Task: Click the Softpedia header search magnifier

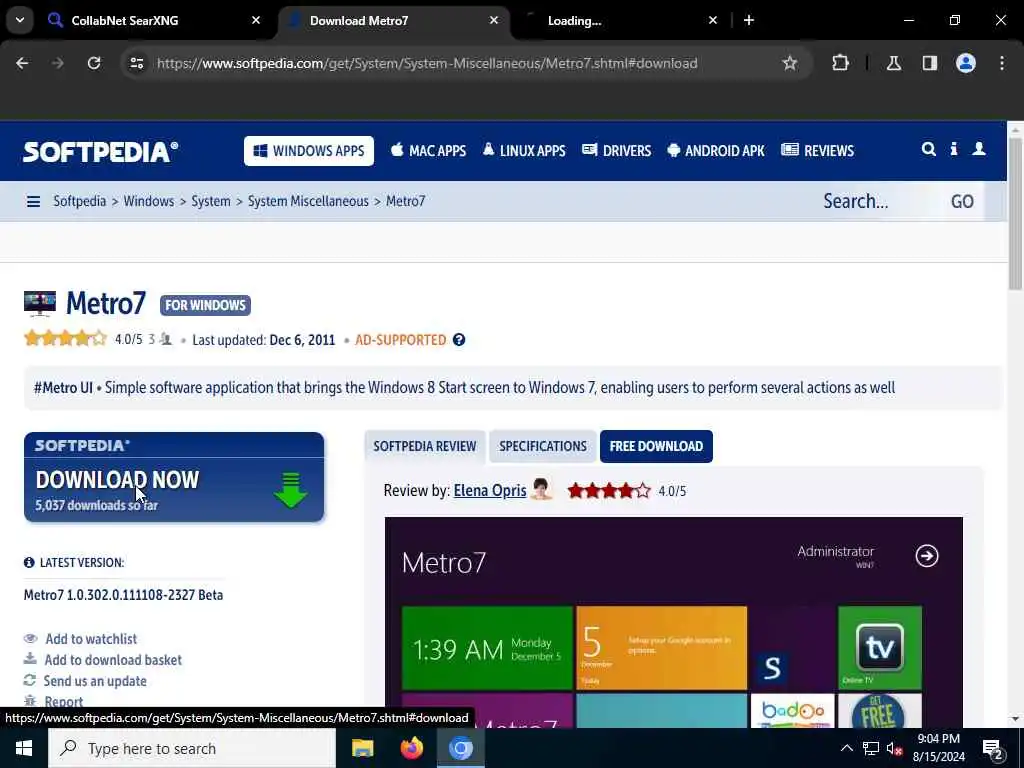Action: (x=928, y=150)
